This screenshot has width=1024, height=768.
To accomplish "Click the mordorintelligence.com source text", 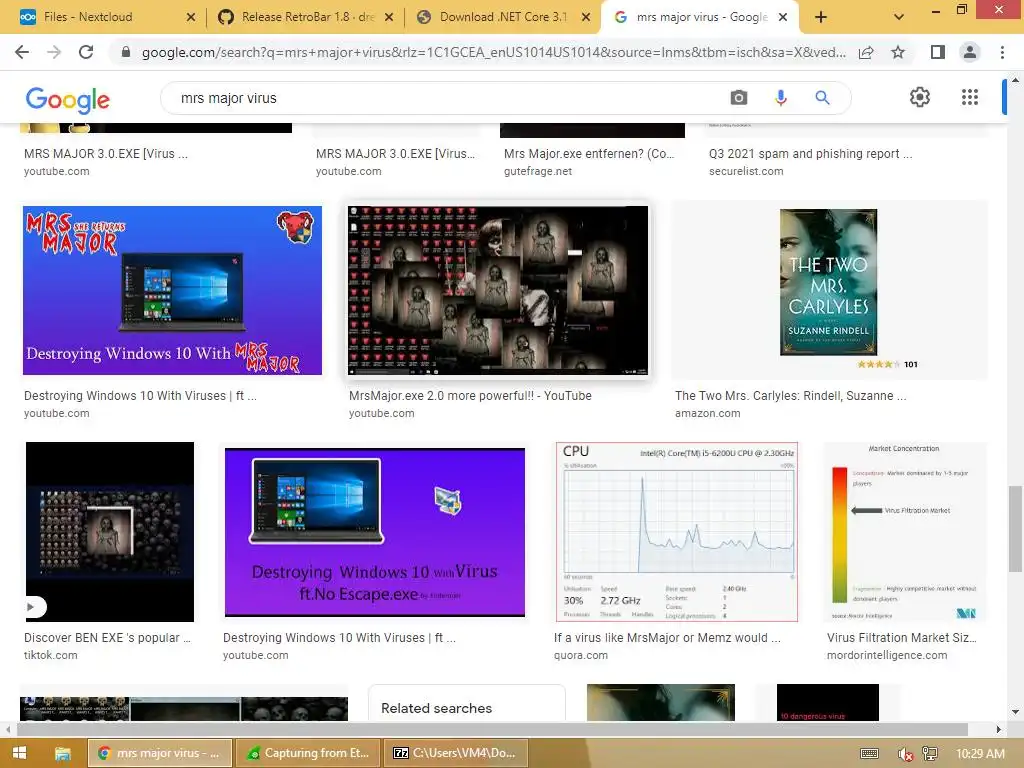I will click(887, 655).
